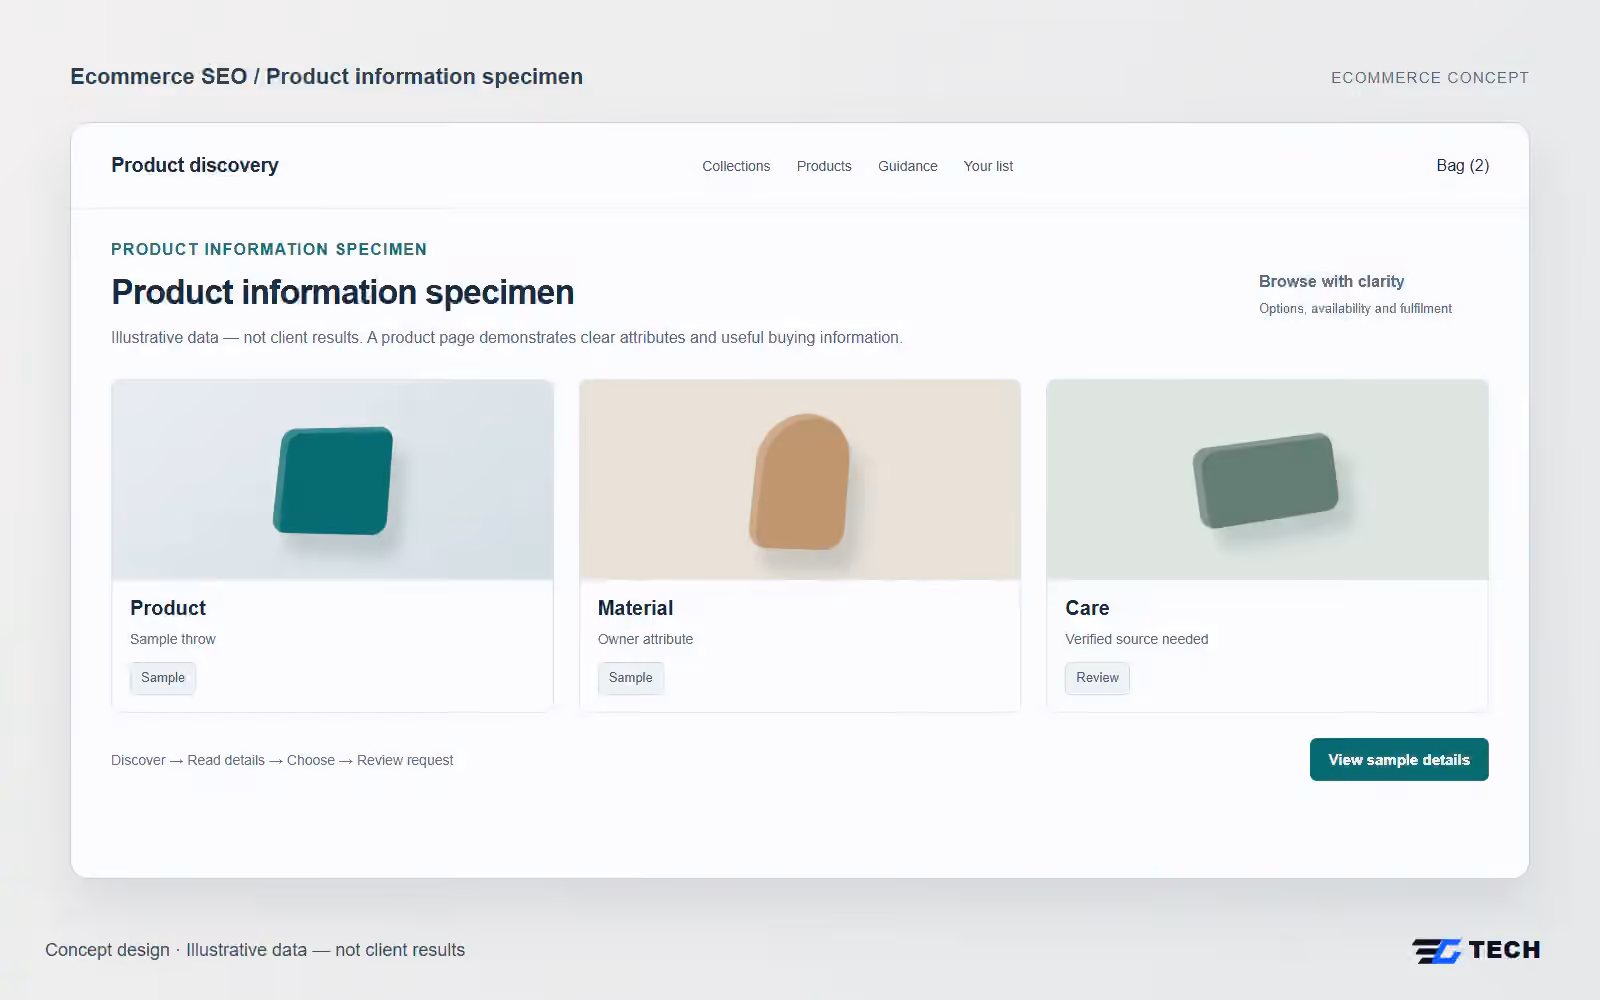Open the Collections nav item
Screen dimensions: 1600x1000
coord(736,166)
